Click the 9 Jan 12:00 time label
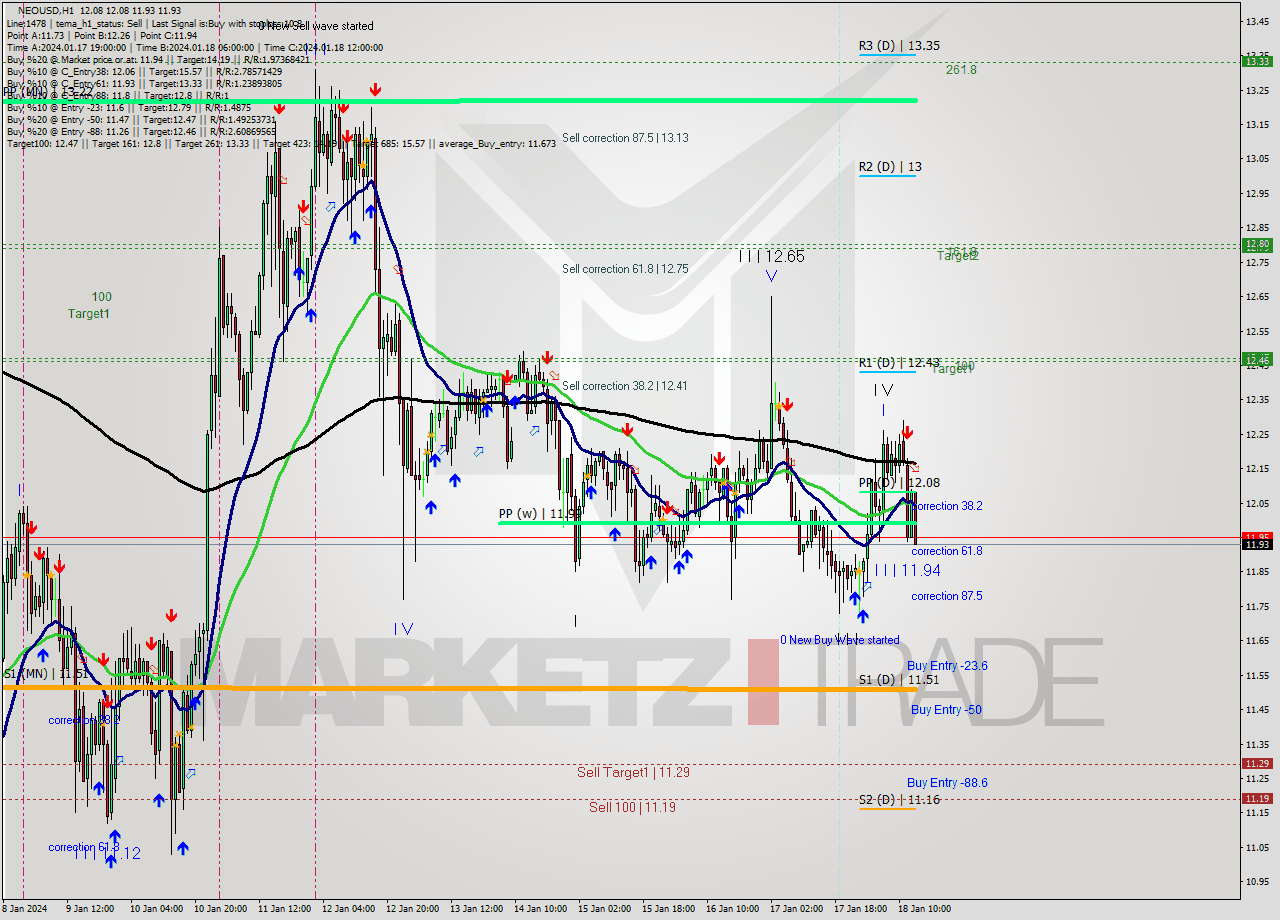Viewport: 1280px width, 920px height. (x=91, y=909)
